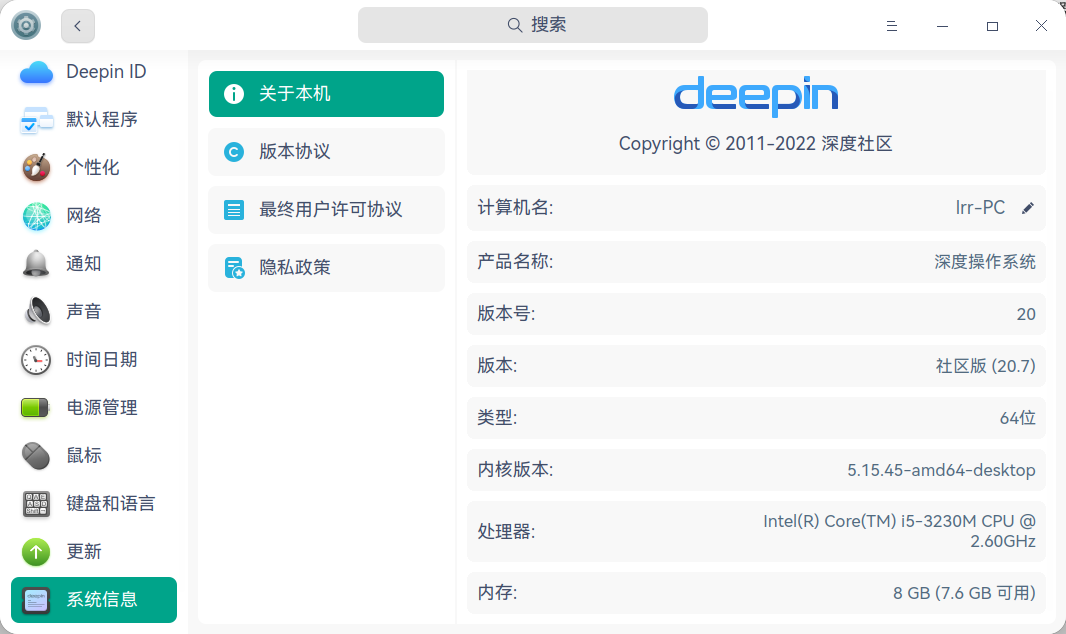The width and height of the screenshot is (1066, 634).
Task: Select 默认程序 in the sidebar
Action: click(94, 120)
